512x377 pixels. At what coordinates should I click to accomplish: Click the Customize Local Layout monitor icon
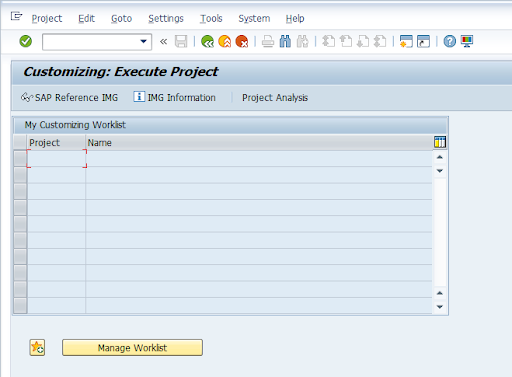[467, 42]
